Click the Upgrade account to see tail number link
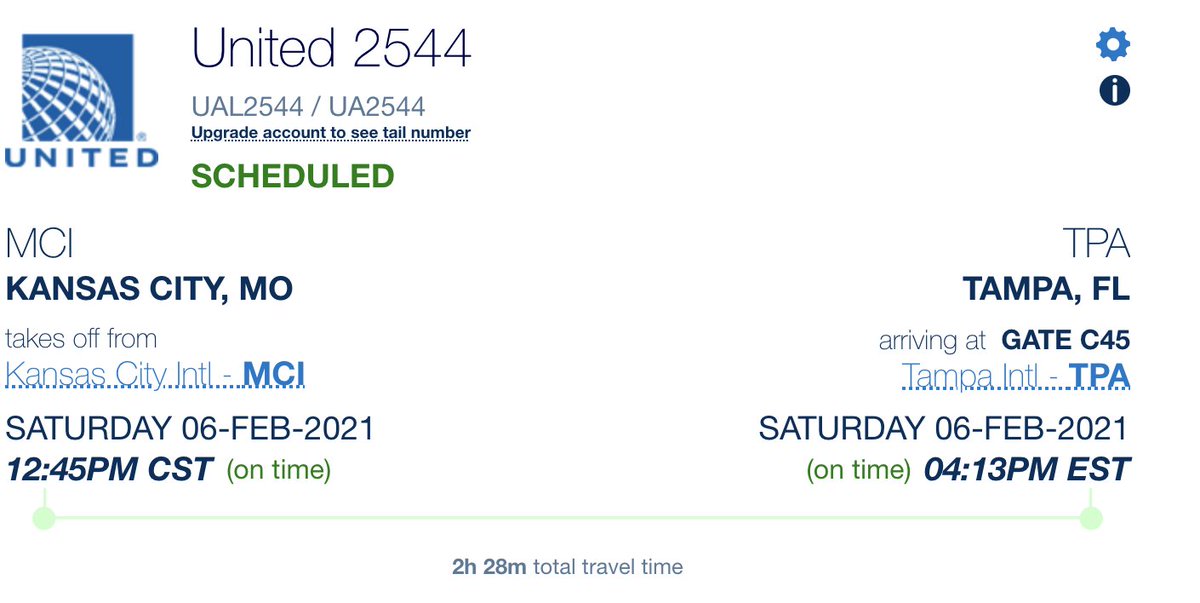This screenshot has height=603, width=1200. pos(330,132)
